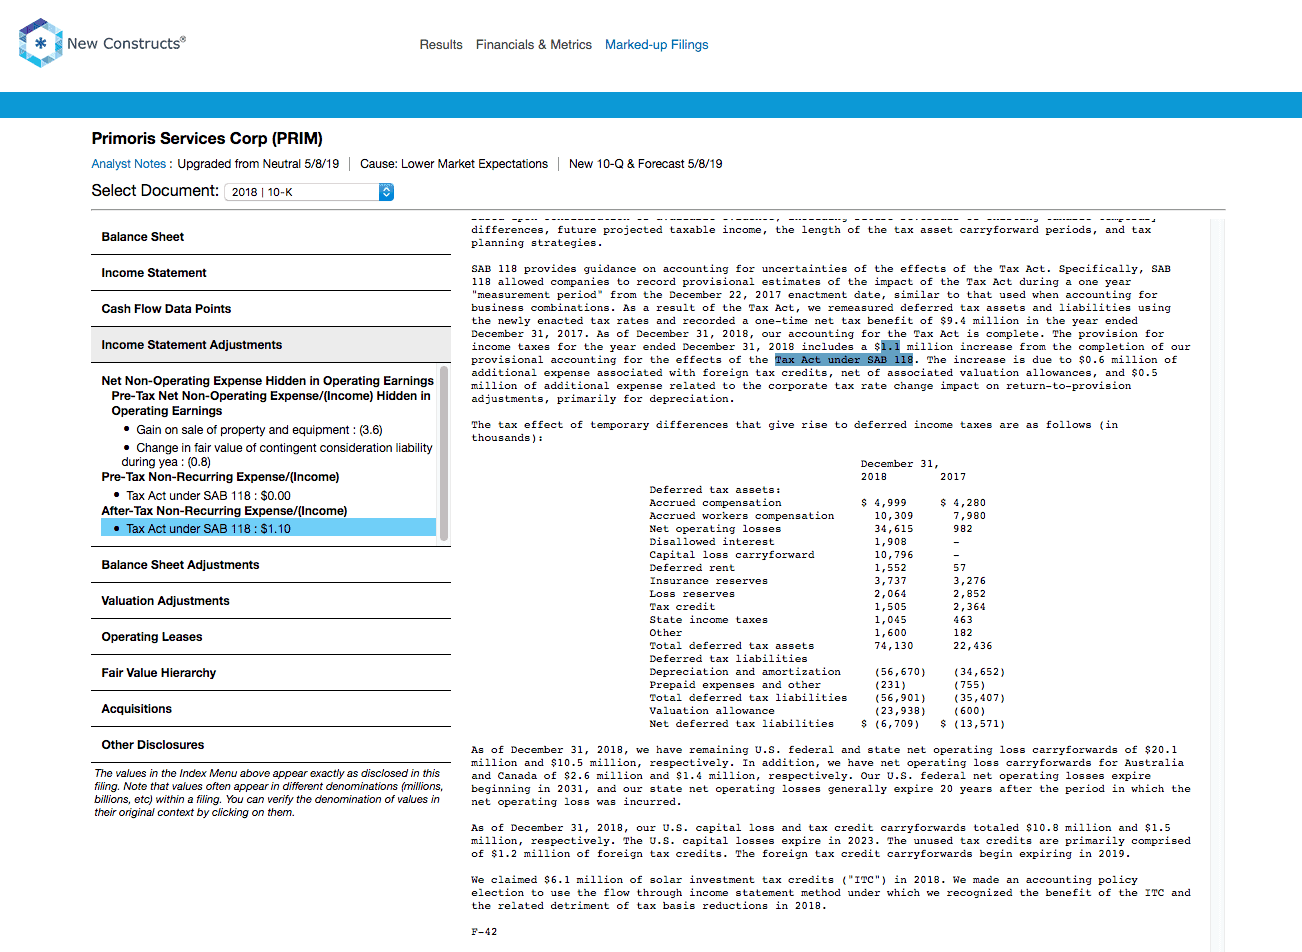The width and height of the screenshot is (1302, 952).
Task: Expand Valuation Adjustments section
Action: pos(271,601)
